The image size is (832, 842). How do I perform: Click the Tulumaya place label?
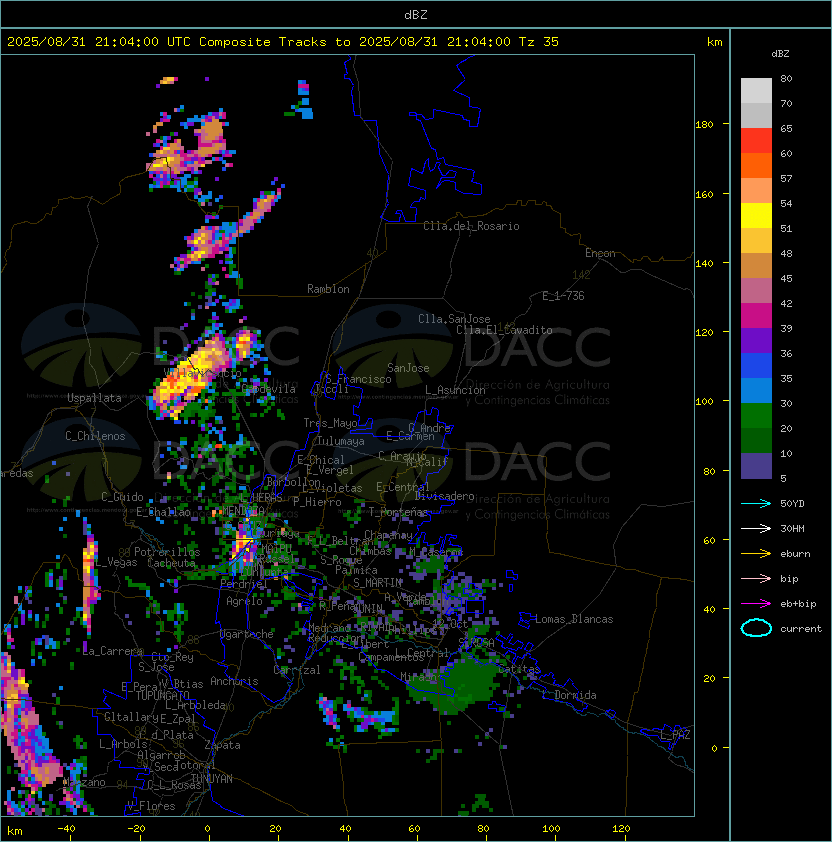click(341, 441)
